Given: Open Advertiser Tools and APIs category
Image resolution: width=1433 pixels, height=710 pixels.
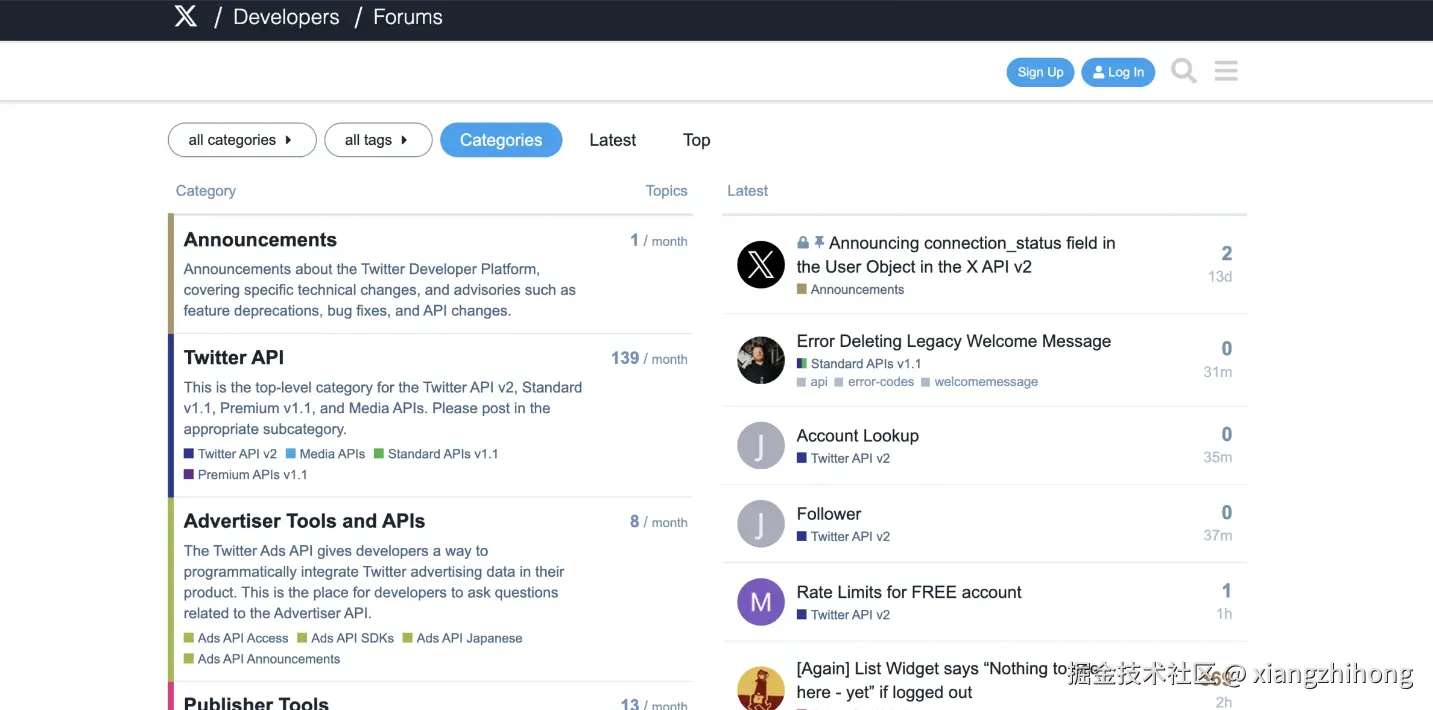Looking at the screenshot, I should [304, 521].
